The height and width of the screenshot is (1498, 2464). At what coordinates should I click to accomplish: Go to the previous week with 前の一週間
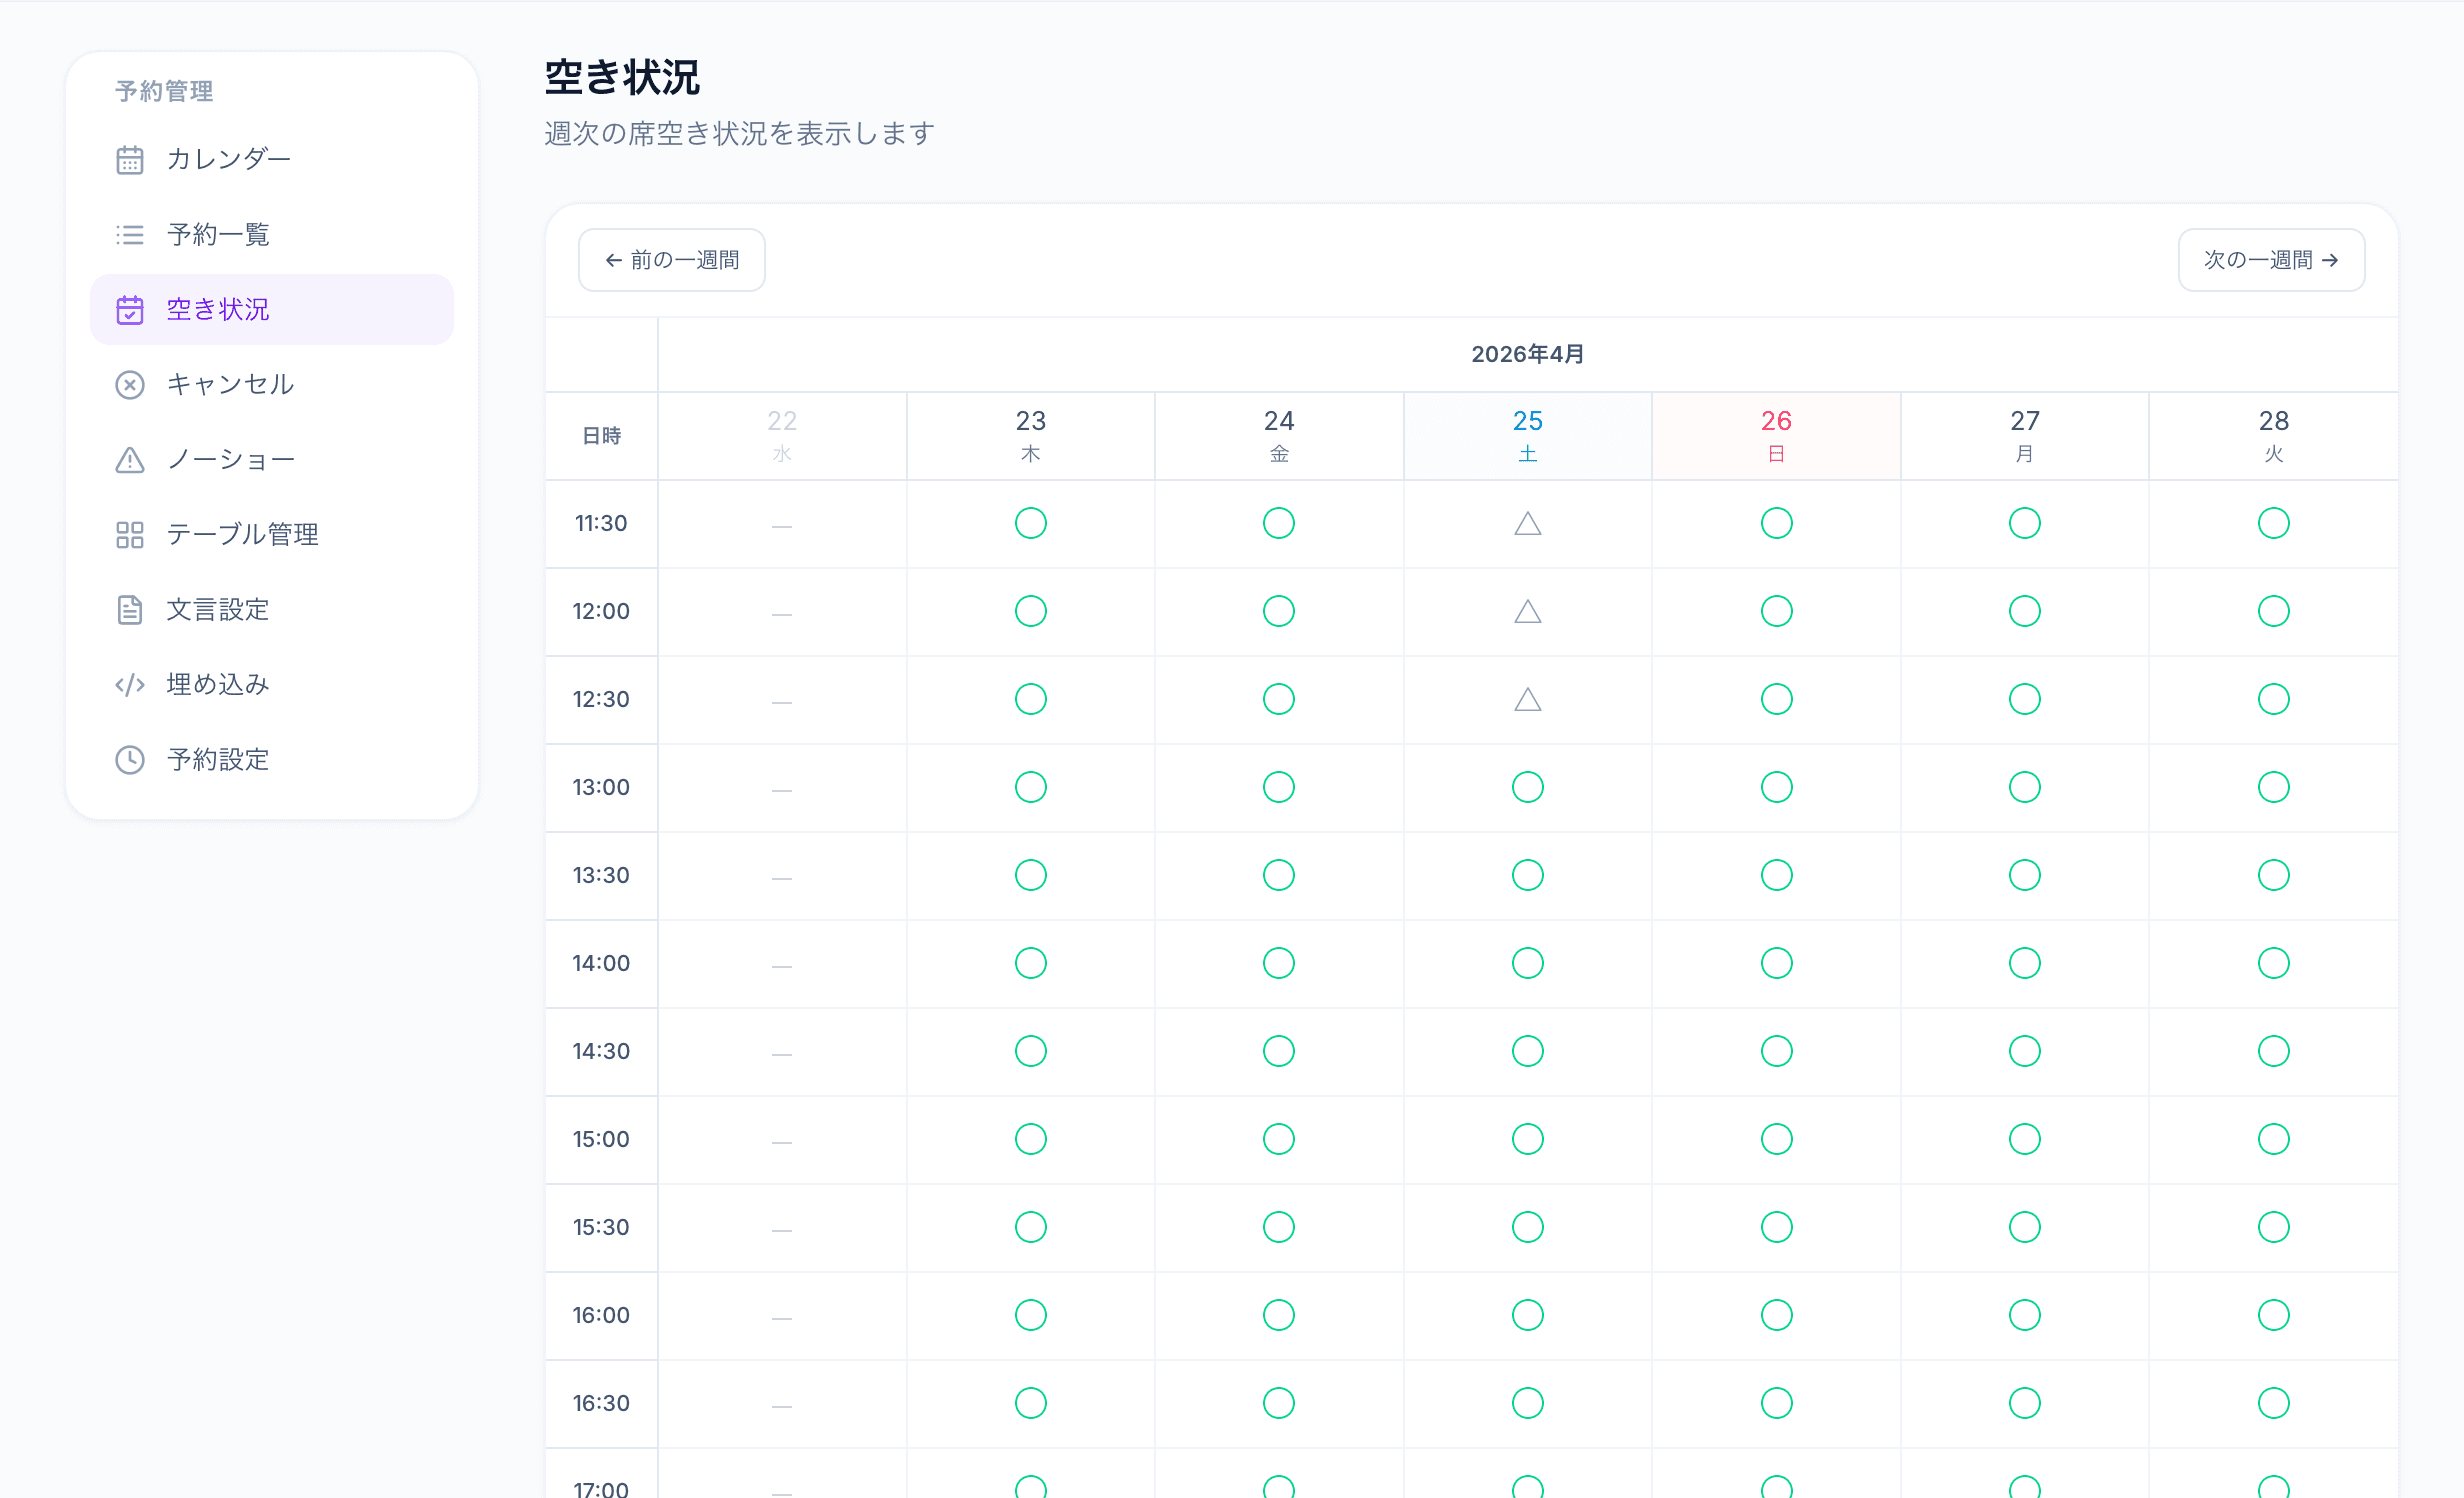pyautogui.click(x=672, y=260)
